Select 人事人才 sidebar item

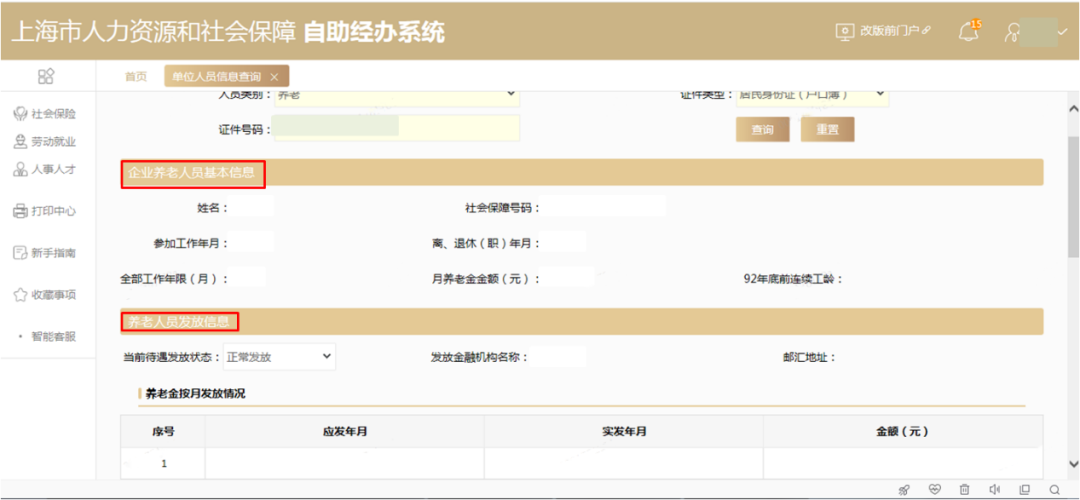tap(45, 169)
